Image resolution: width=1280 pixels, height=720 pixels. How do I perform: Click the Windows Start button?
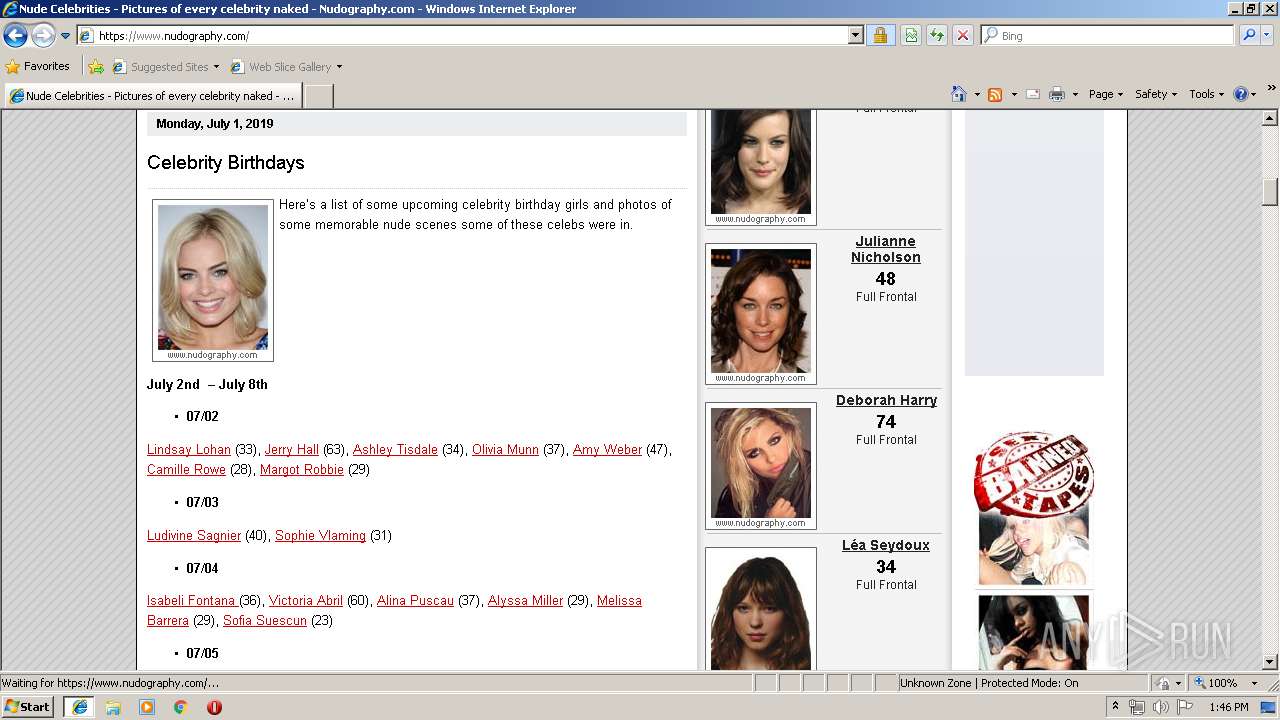(x=28, y=706)
